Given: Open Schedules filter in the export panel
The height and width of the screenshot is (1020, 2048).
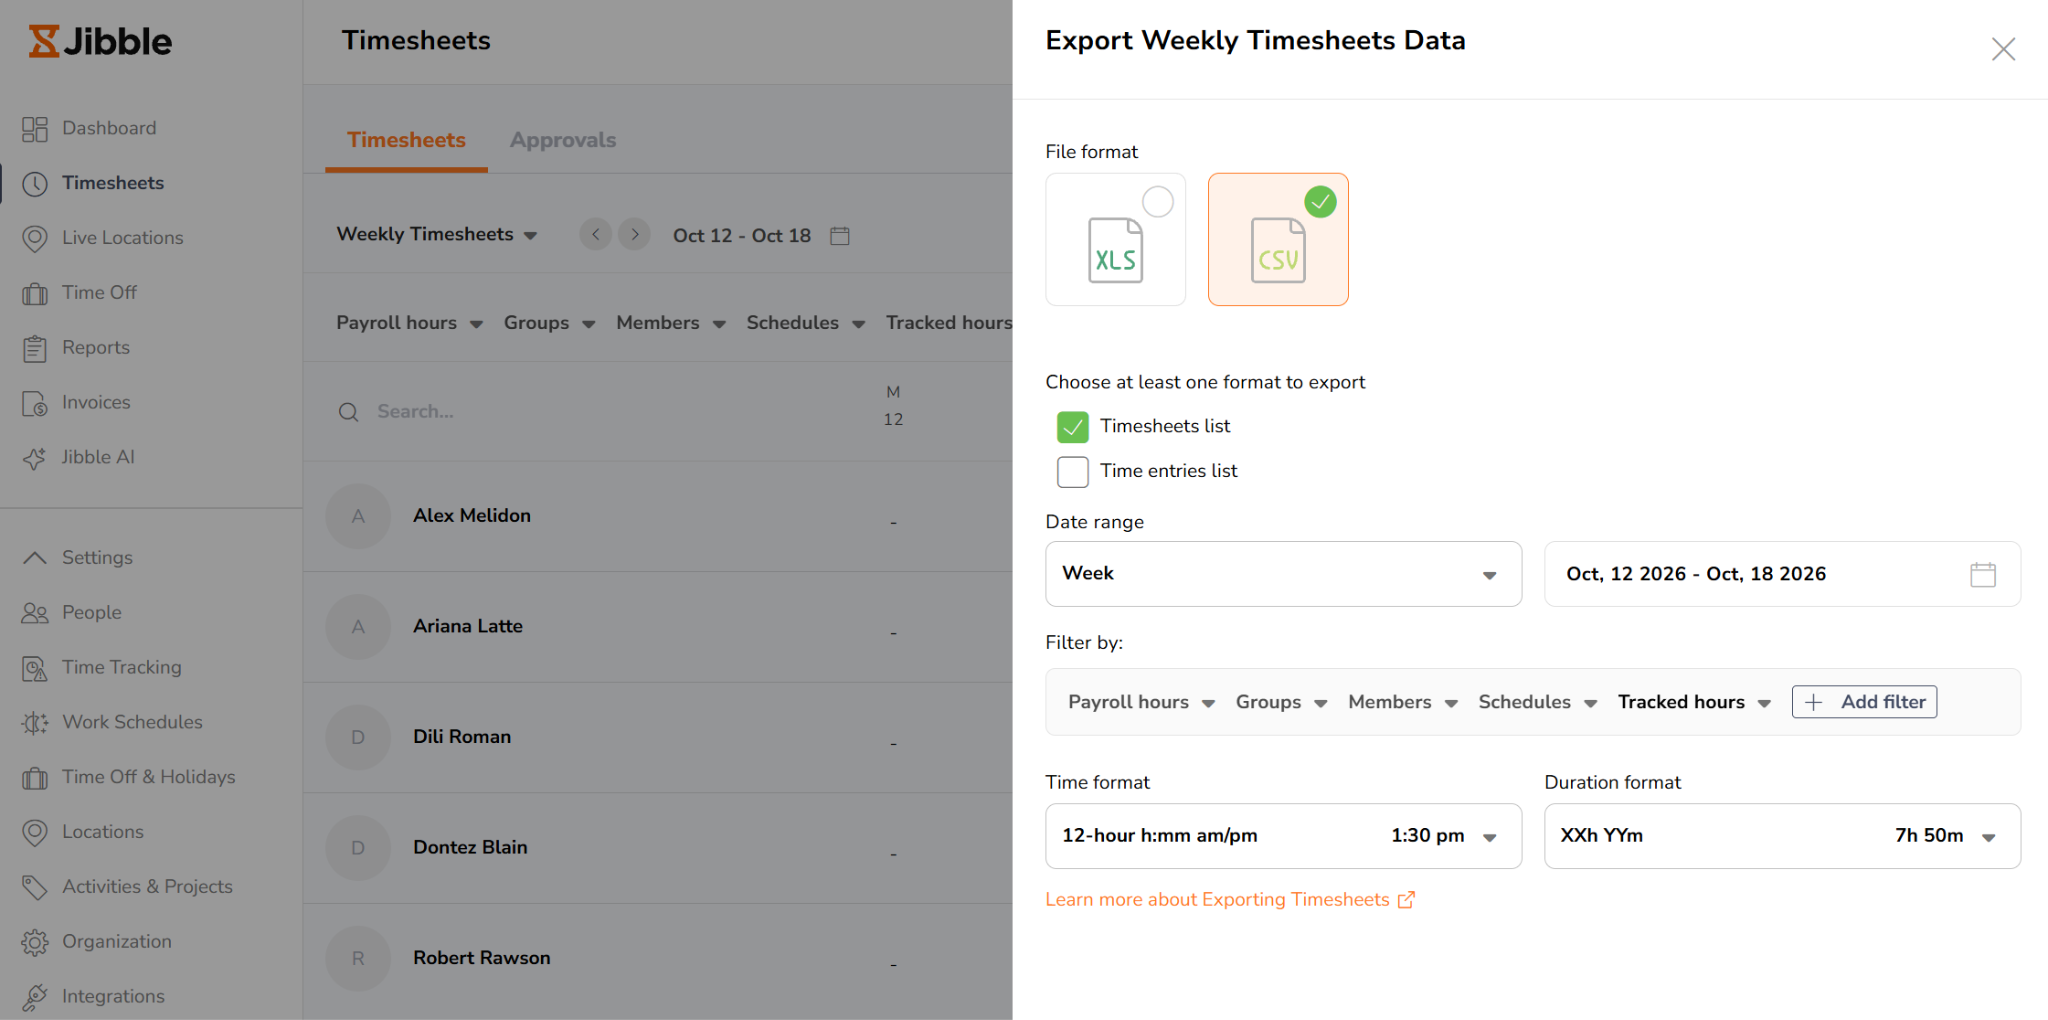Looking at the screenshot, I should 1538,702.
